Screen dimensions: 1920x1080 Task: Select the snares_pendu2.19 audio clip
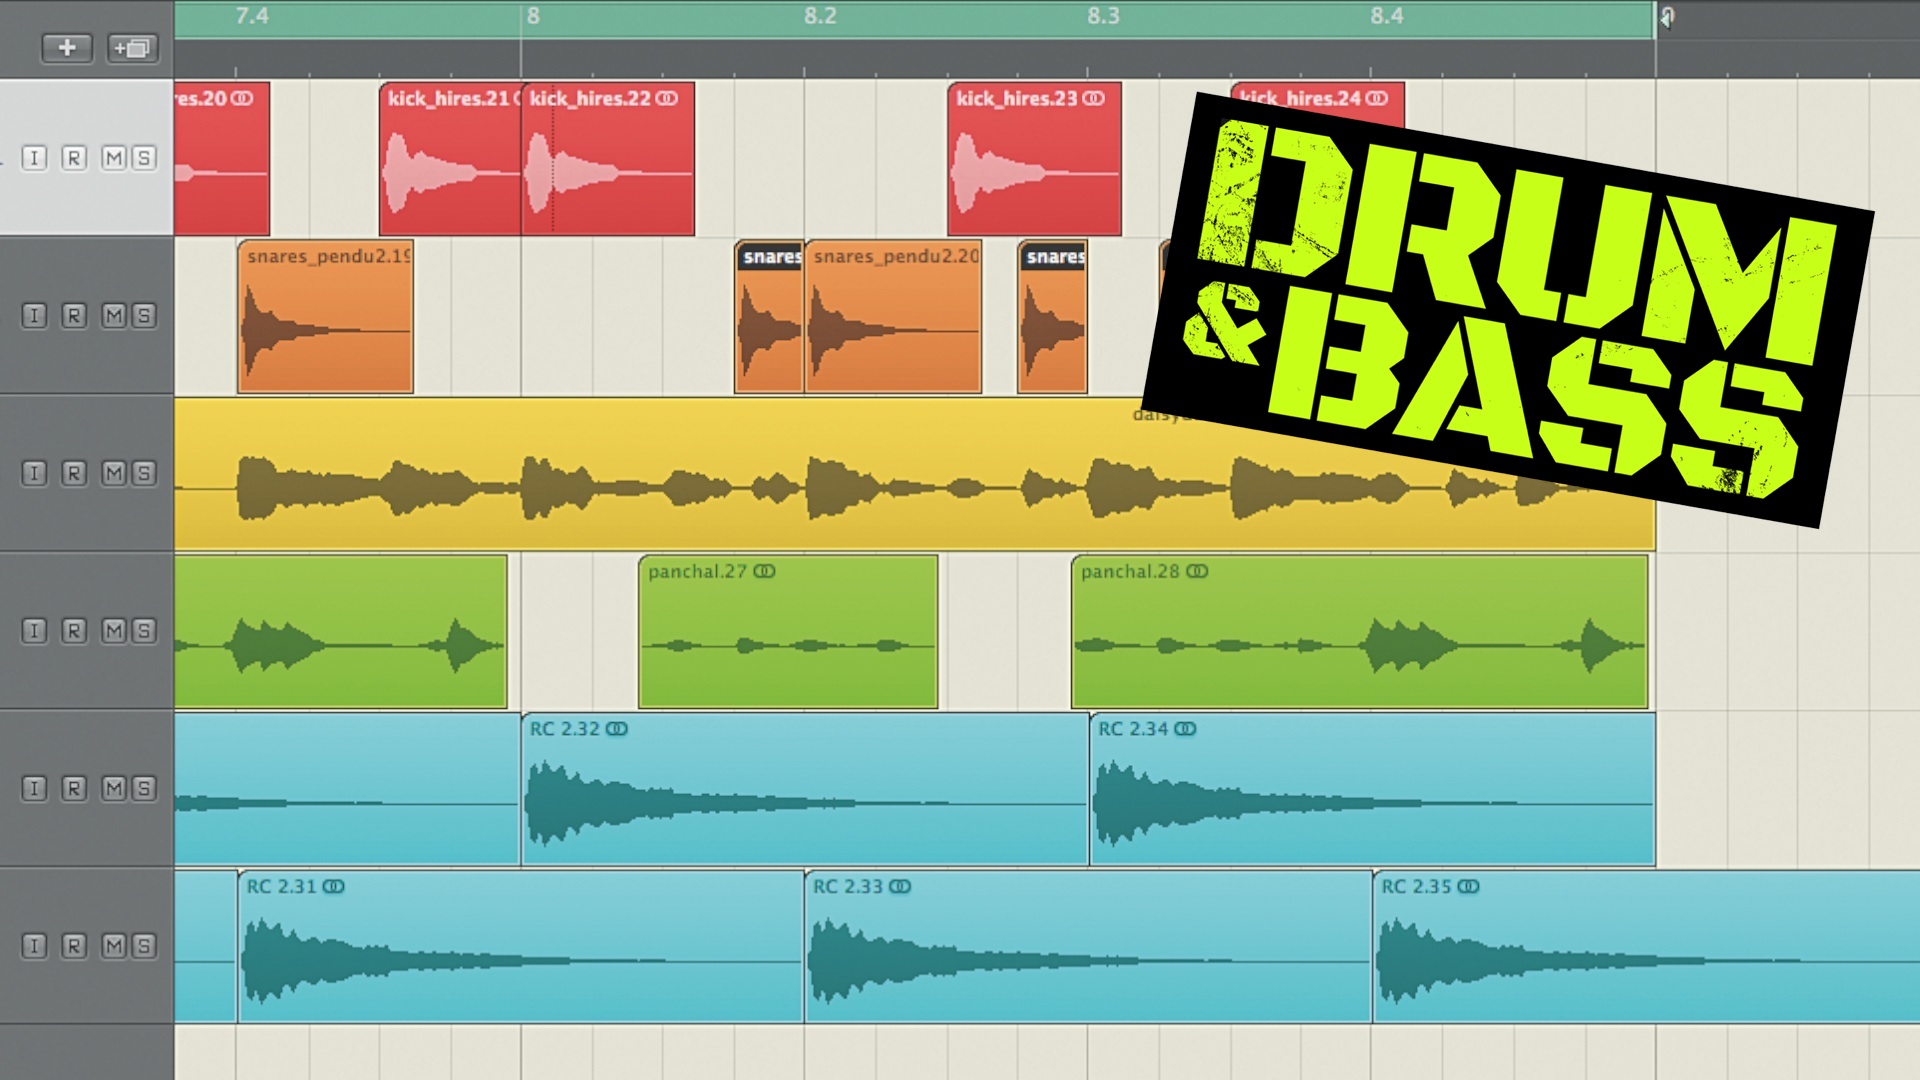click(x=325, y=320)
